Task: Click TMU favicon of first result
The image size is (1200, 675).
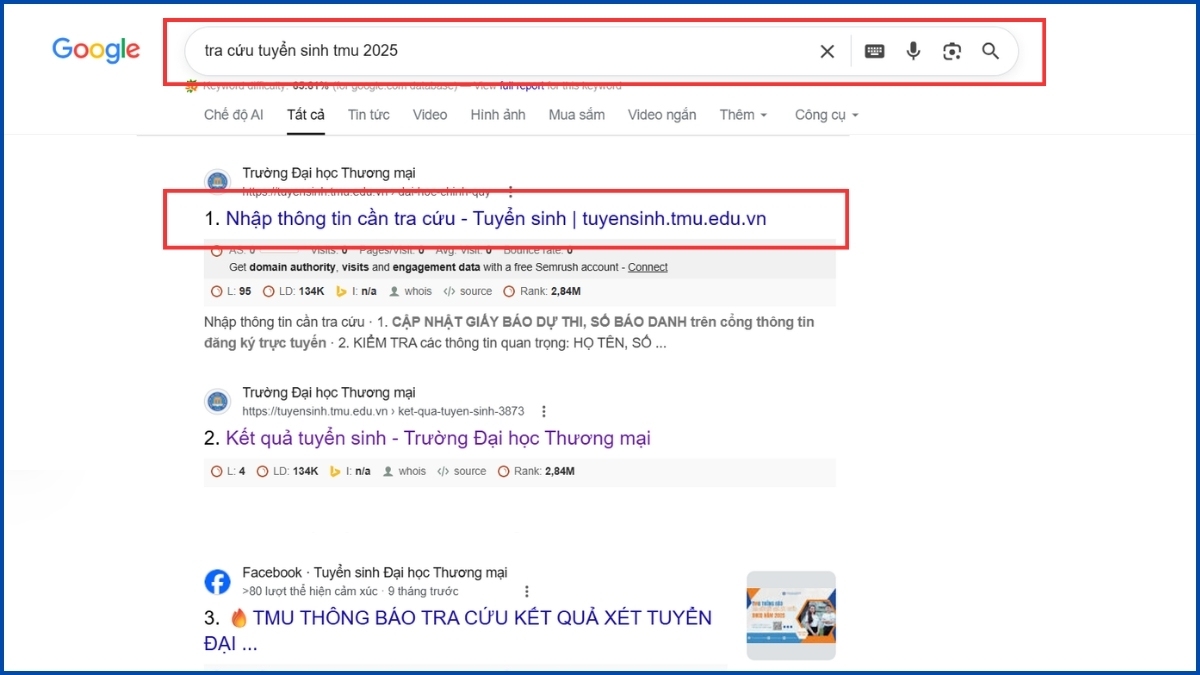Action: [217, 182]
